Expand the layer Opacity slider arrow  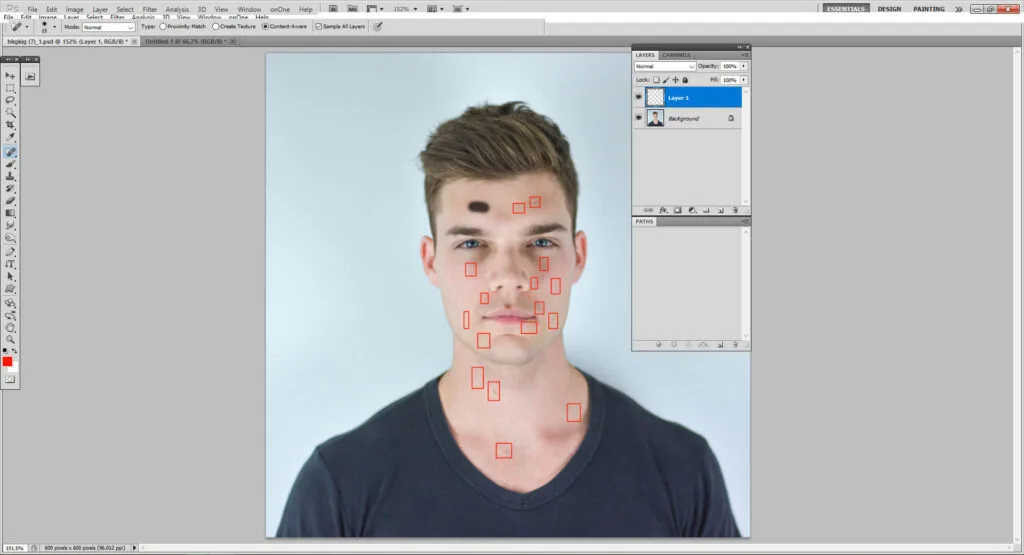coord(743,66)
